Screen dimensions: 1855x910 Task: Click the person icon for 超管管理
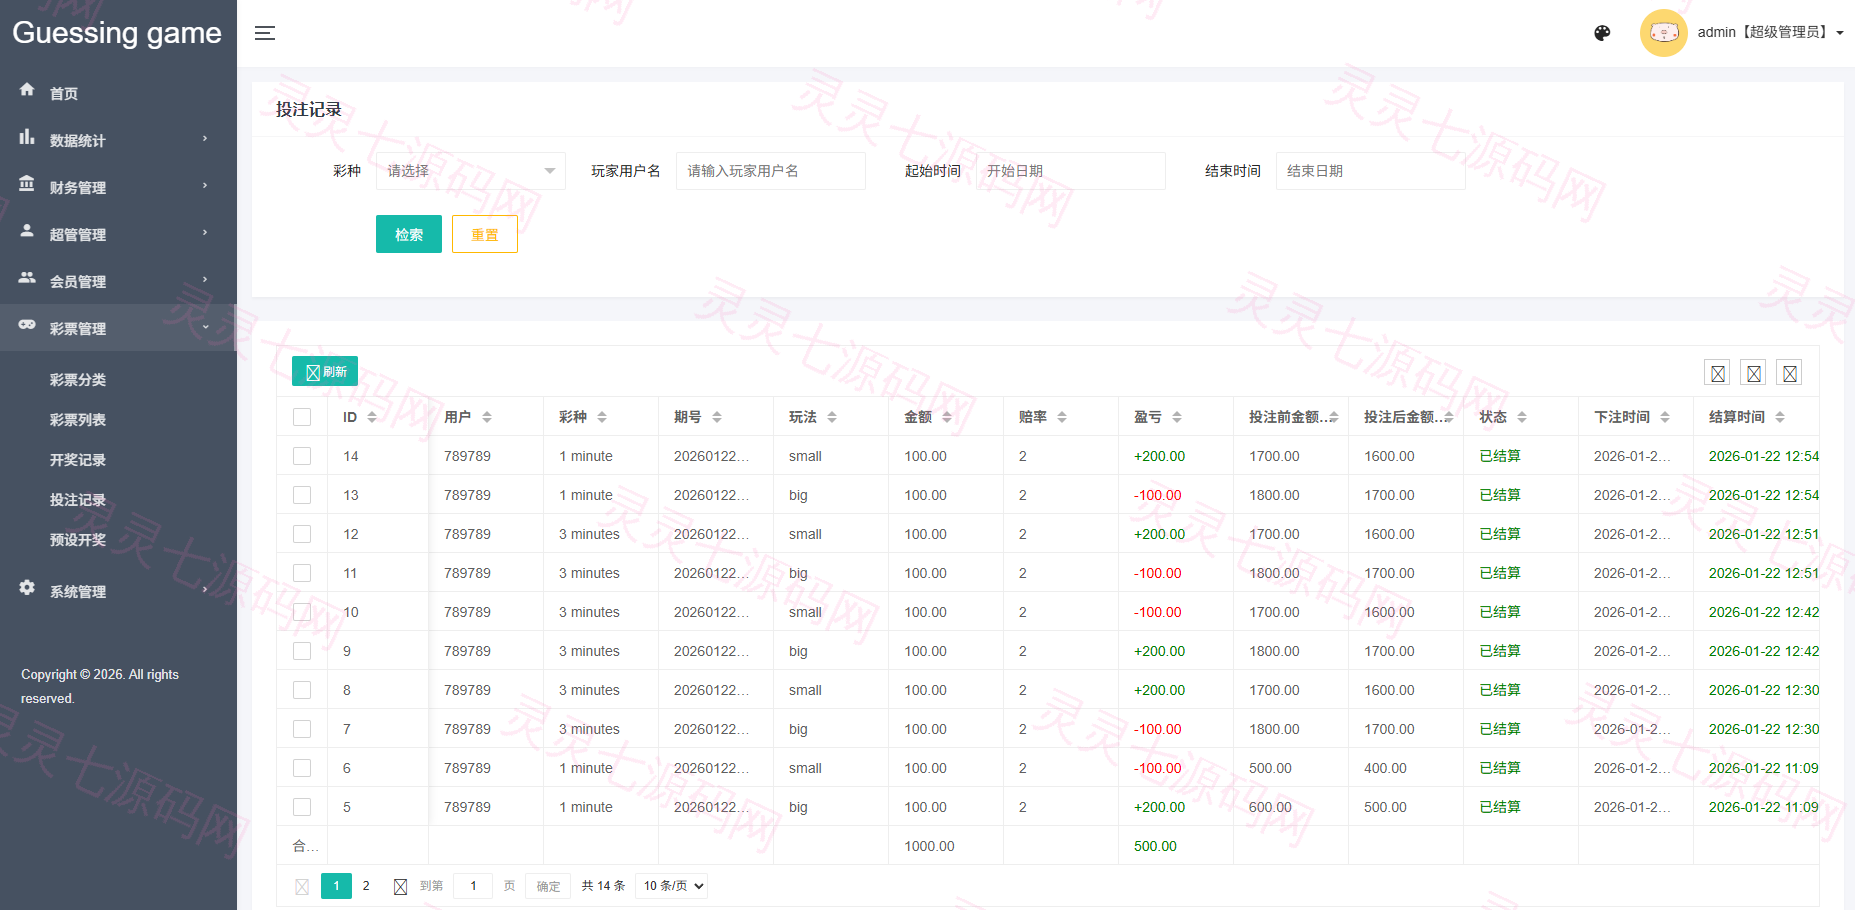pos(27,231)
